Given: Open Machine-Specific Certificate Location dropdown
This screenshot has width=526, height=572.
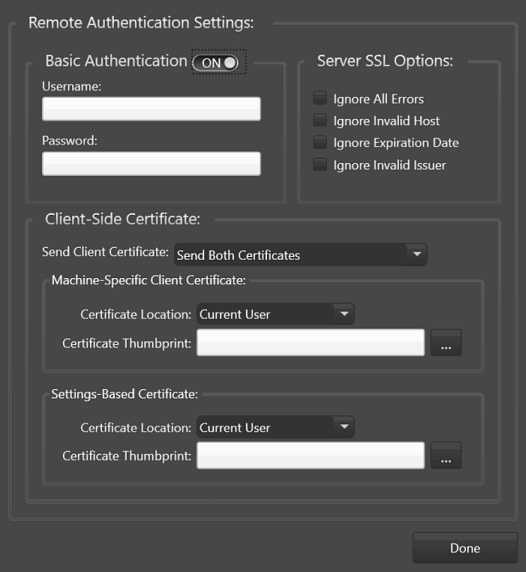Looking at the screenshot, I should [x=275, y=314].
